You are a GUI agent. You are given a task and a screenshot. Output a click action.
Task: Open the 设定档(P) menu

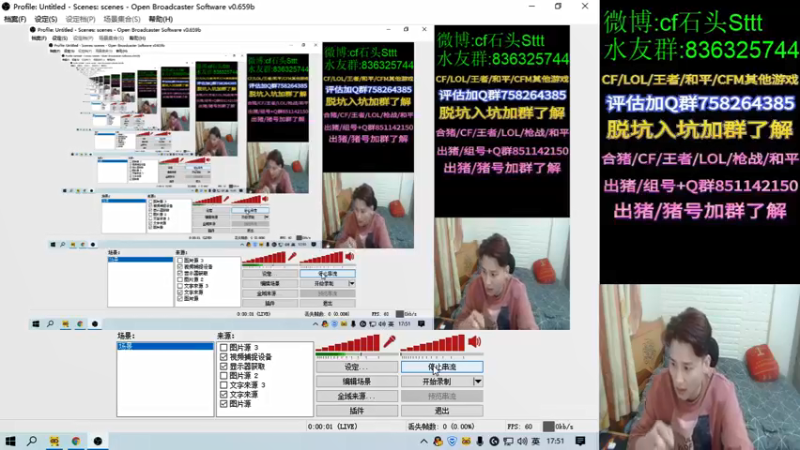80,19
